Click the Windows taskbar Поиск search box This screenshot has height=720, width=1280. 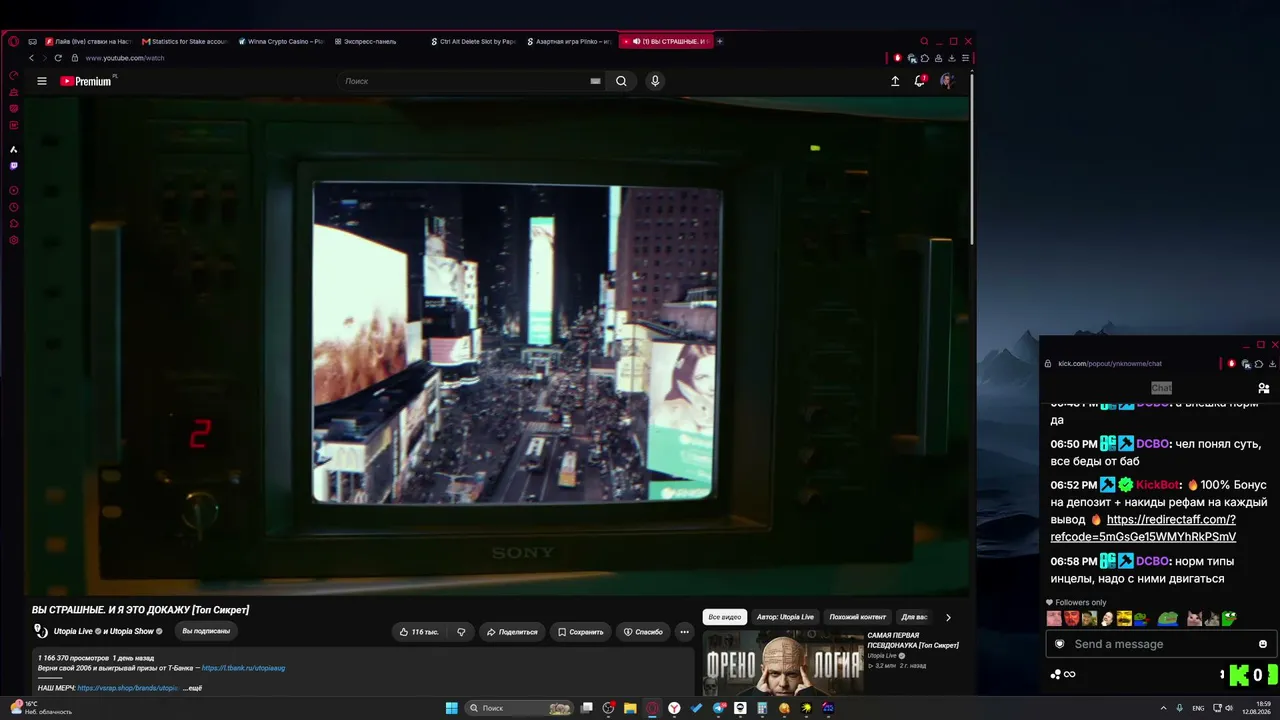[520, 708]
